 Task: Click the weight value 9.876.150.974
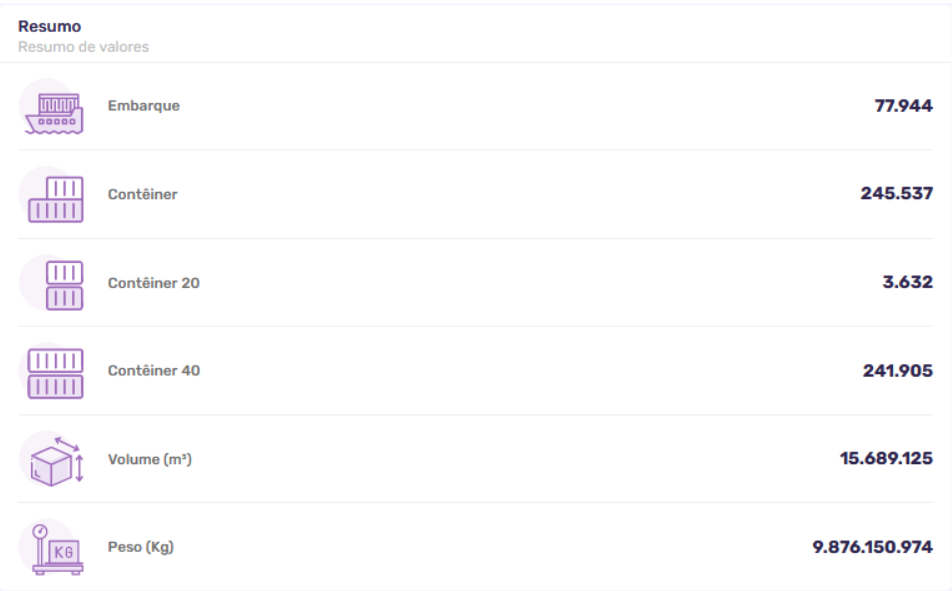(872, 547)
